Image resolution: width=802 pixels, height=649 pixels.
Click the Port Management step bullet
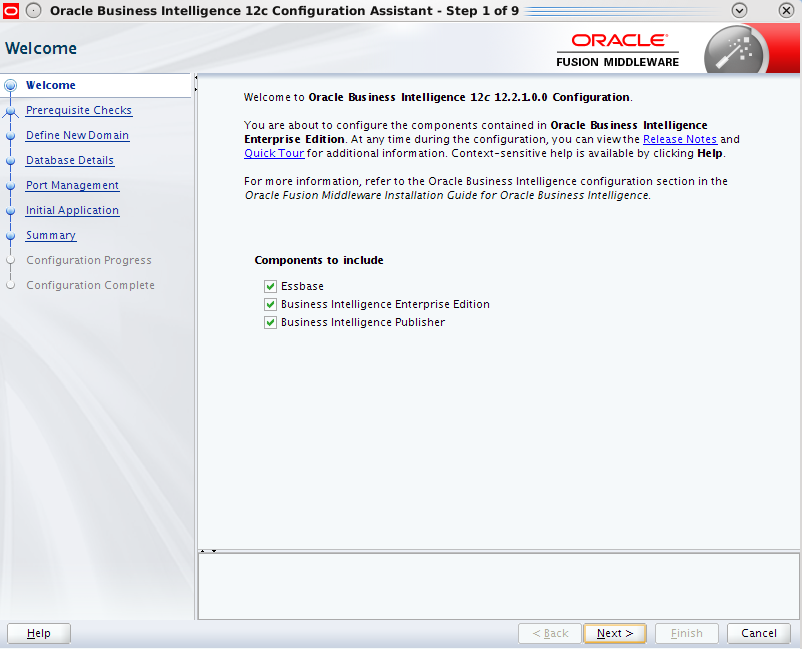[x=11, y=186]
